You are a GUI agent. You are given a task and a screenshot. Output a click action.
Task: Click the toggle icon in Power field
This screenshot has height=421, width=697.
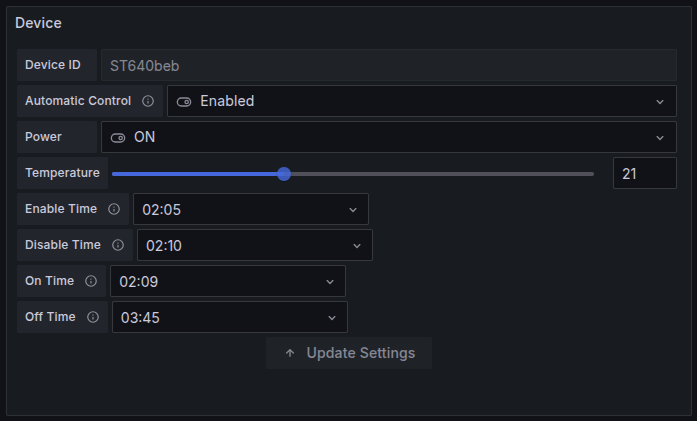[118, 137]
